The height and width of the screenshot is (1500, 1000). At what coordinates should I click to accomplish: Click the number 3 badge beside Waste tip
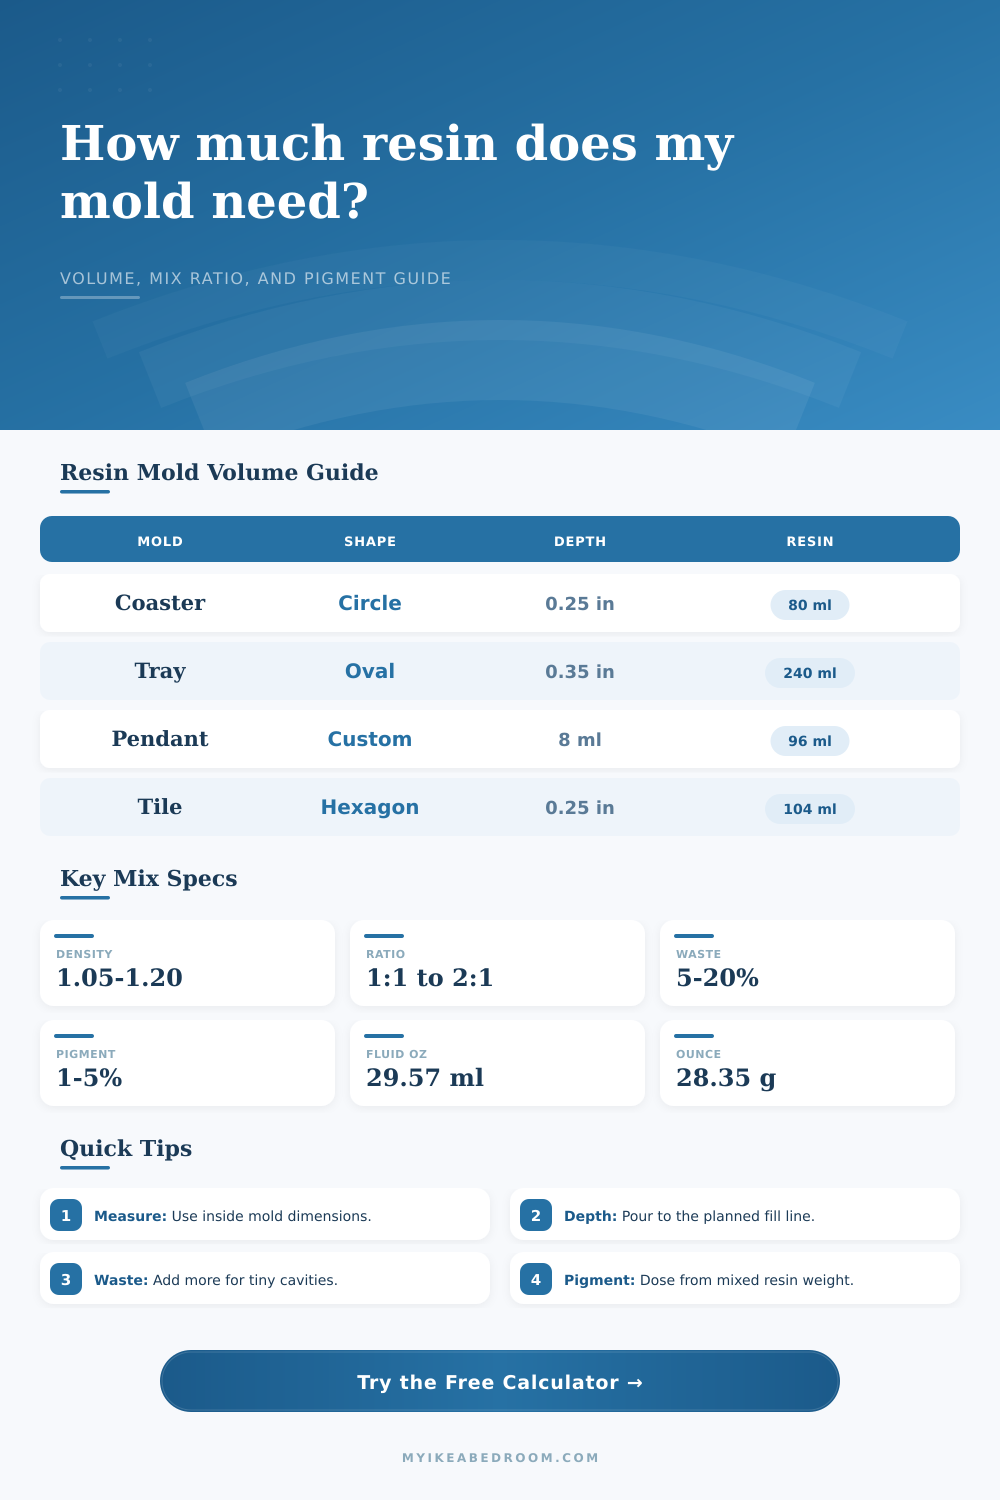[x=66, y=1279]
